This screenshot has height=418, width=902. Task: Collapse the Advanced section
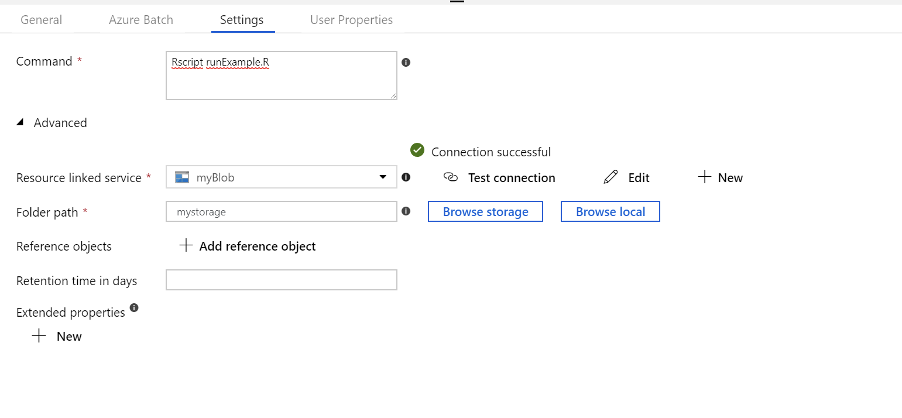(x=52, y=122)
